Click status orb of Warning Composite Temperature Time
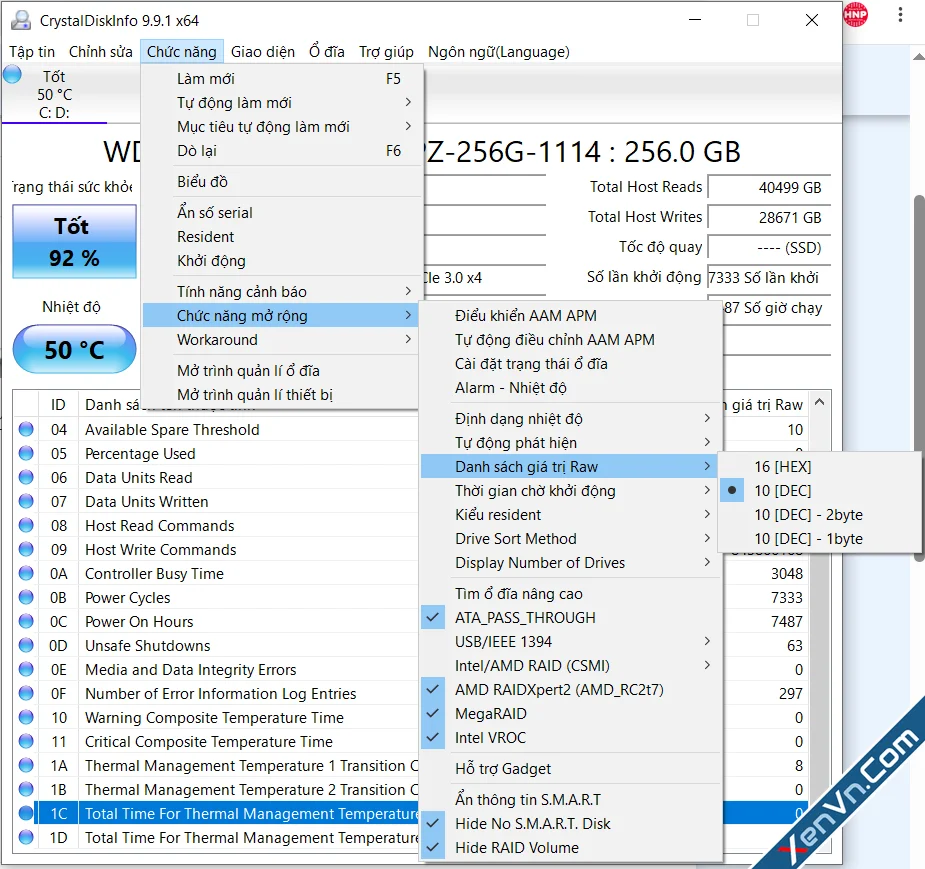 [26, 717]
